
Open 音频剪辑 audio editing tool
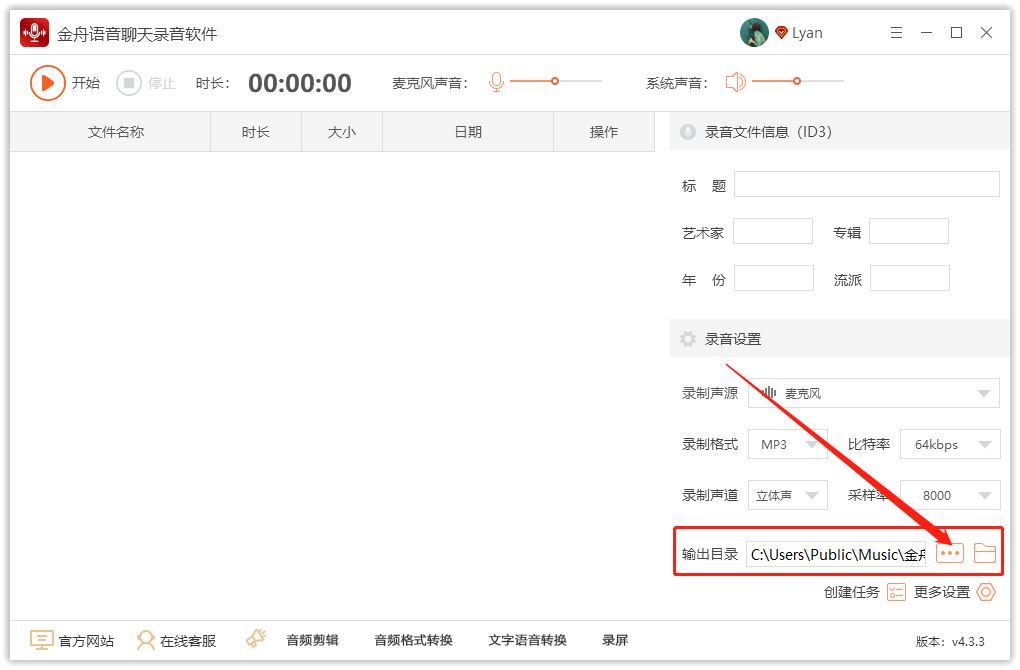coord(312,640)
